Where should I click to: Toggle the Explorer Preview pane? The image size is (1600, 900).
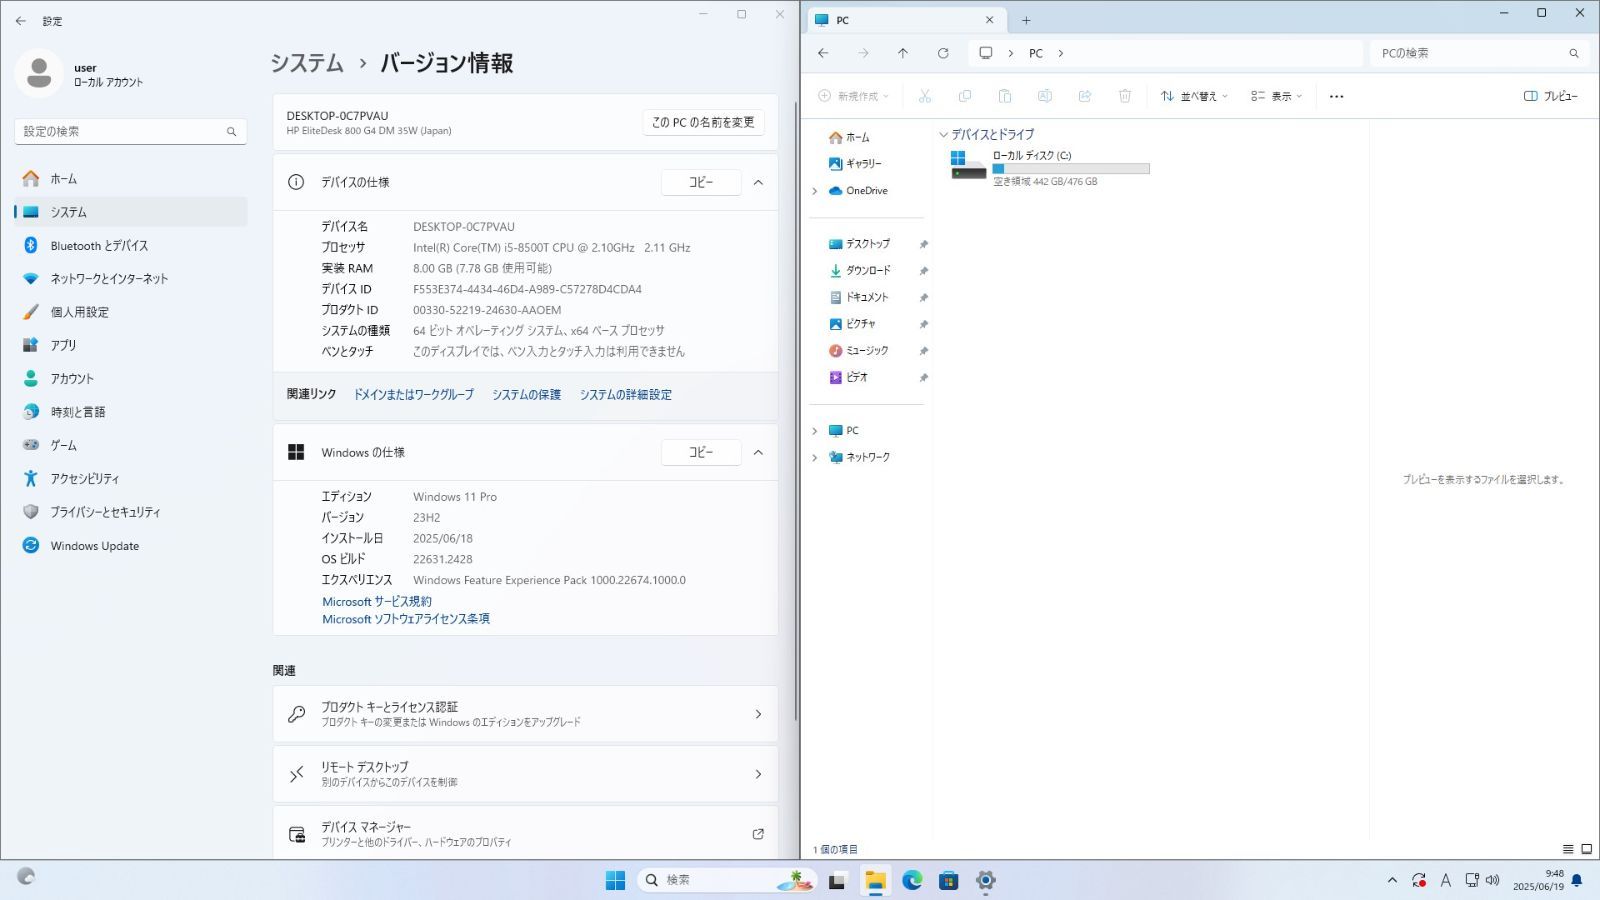1550,96
